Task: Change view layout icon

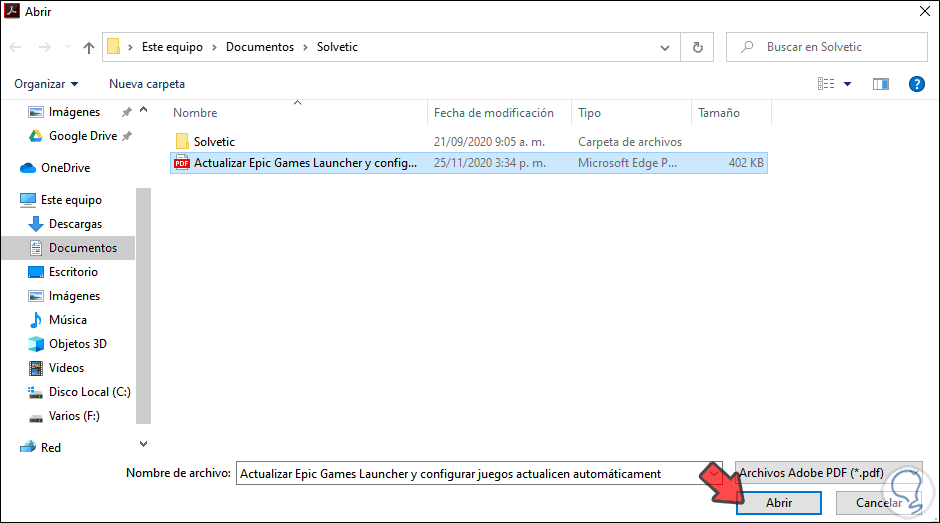Action: [826, 84]
